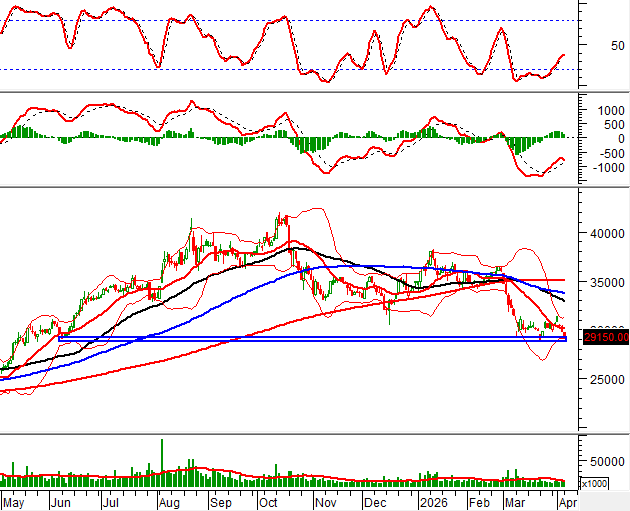Click the x1000 volume scale label

click(x=593, y=483)
